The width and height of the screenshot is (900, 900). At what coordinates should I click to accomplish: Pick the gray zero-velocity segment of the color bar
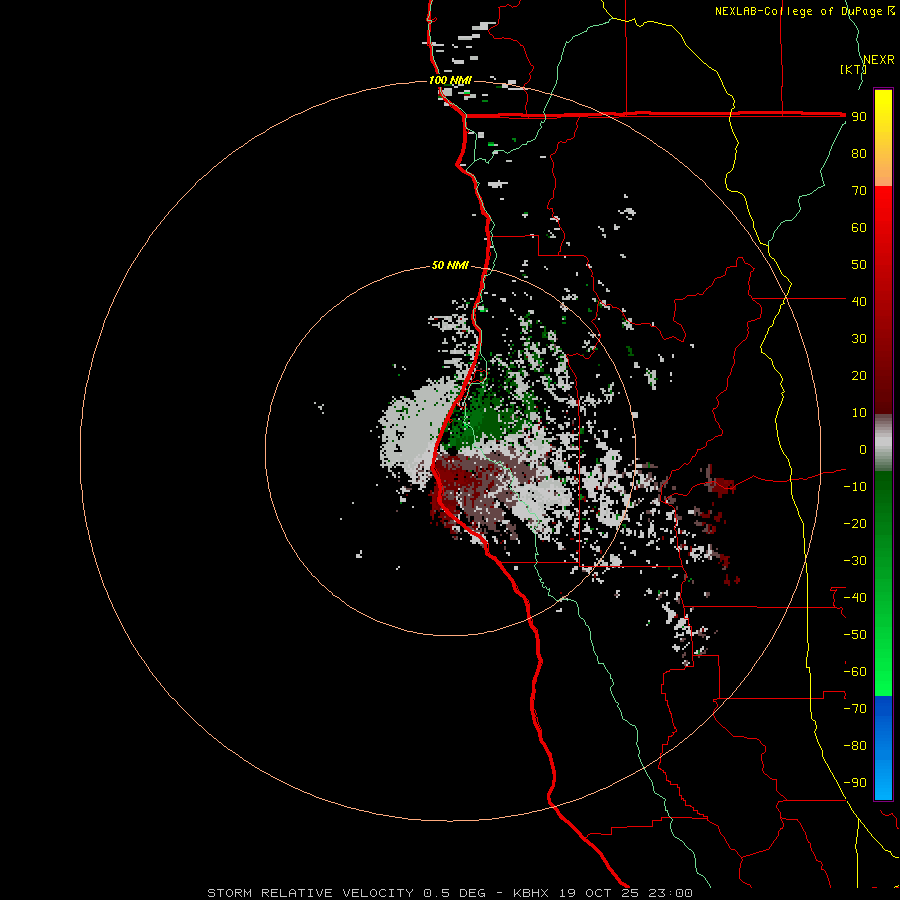tap(883, 443)
